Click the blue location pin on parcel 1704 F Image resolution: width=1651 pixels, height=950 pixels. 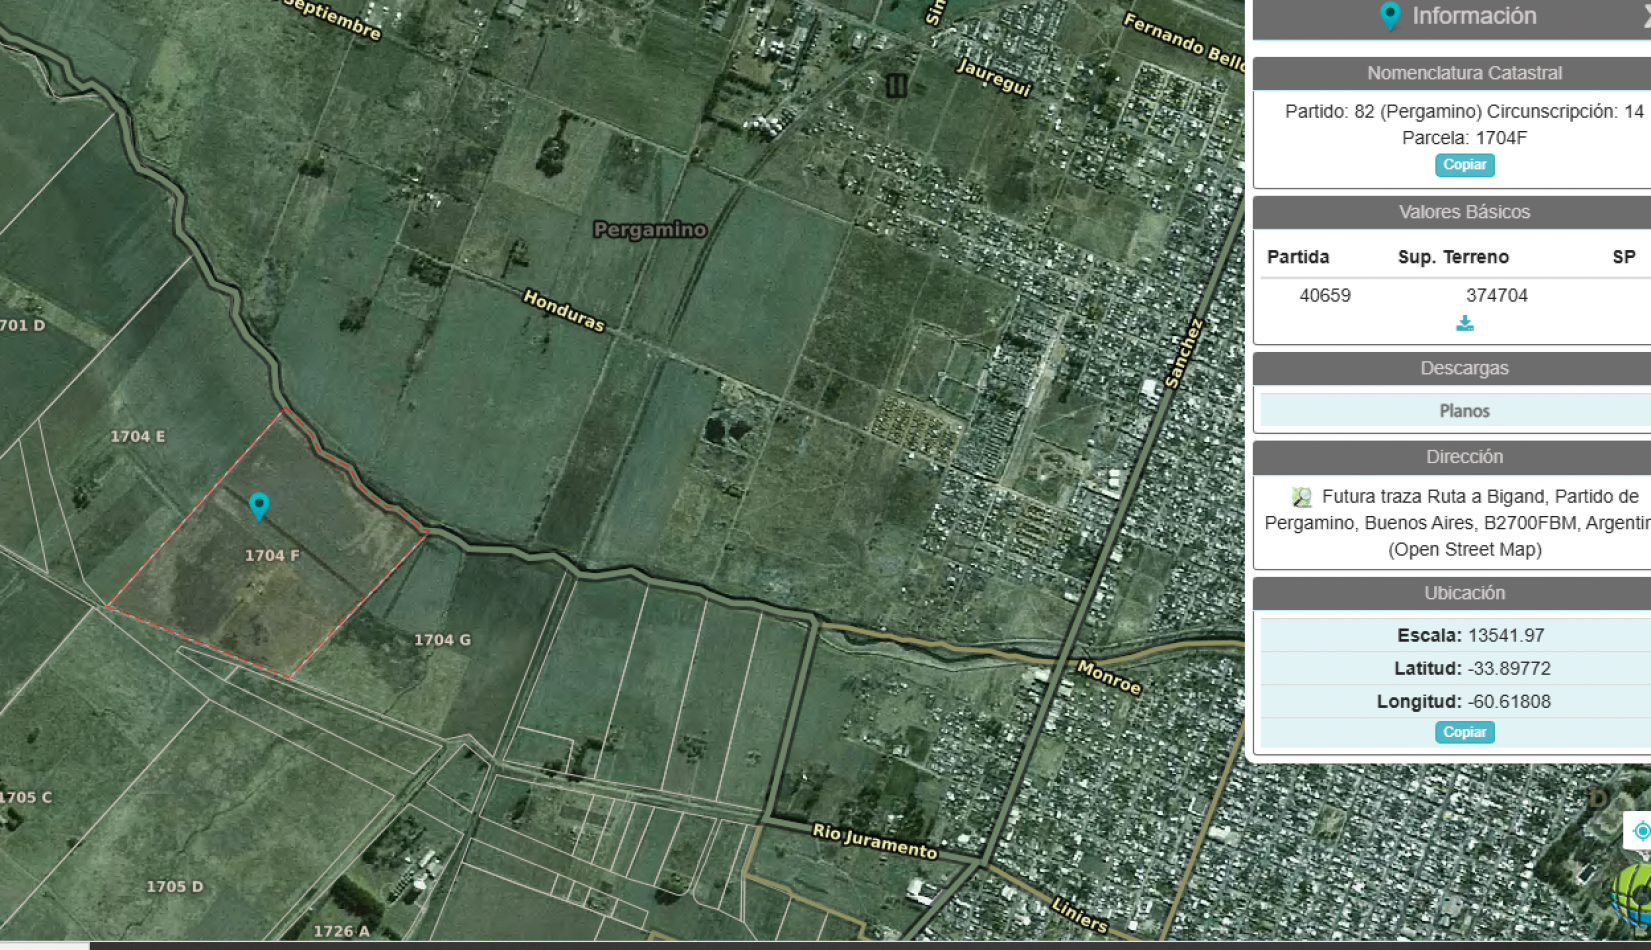coord(259,505)
